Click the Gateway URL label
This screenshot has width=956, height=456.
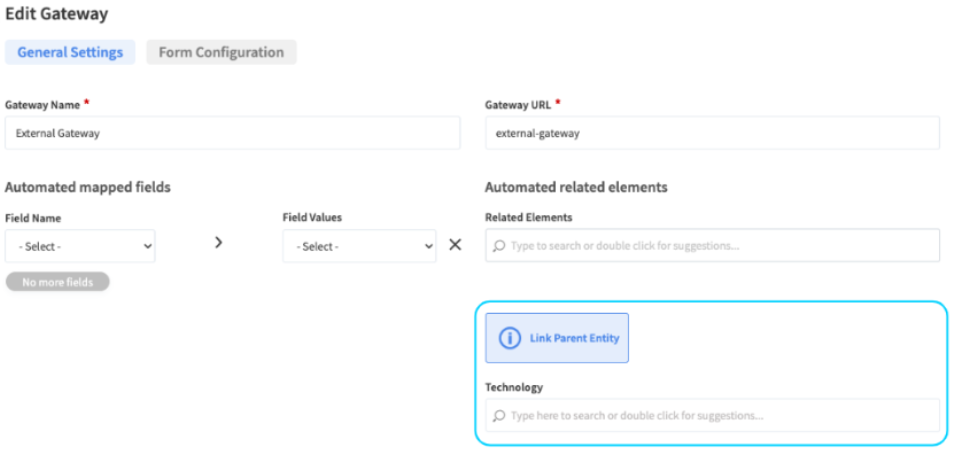518,104
